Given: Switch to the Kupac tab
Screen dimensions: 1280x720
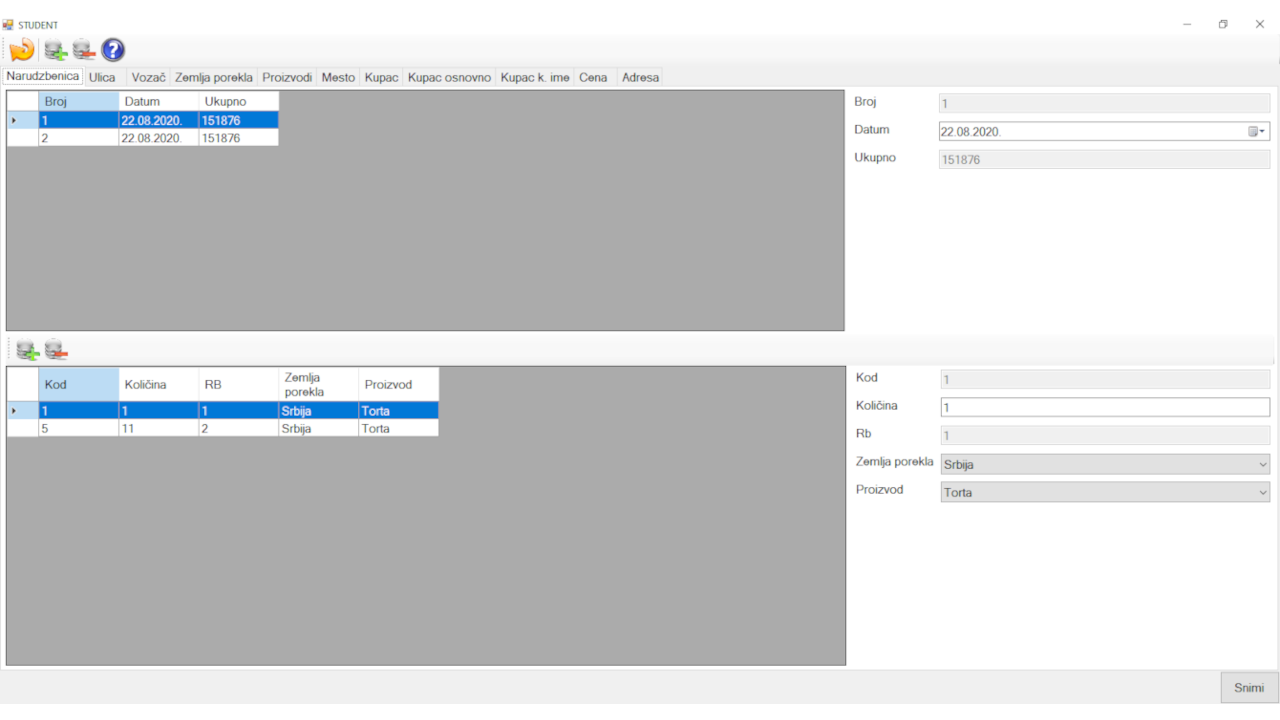Looking at the screenshot, I should (382, 77).
